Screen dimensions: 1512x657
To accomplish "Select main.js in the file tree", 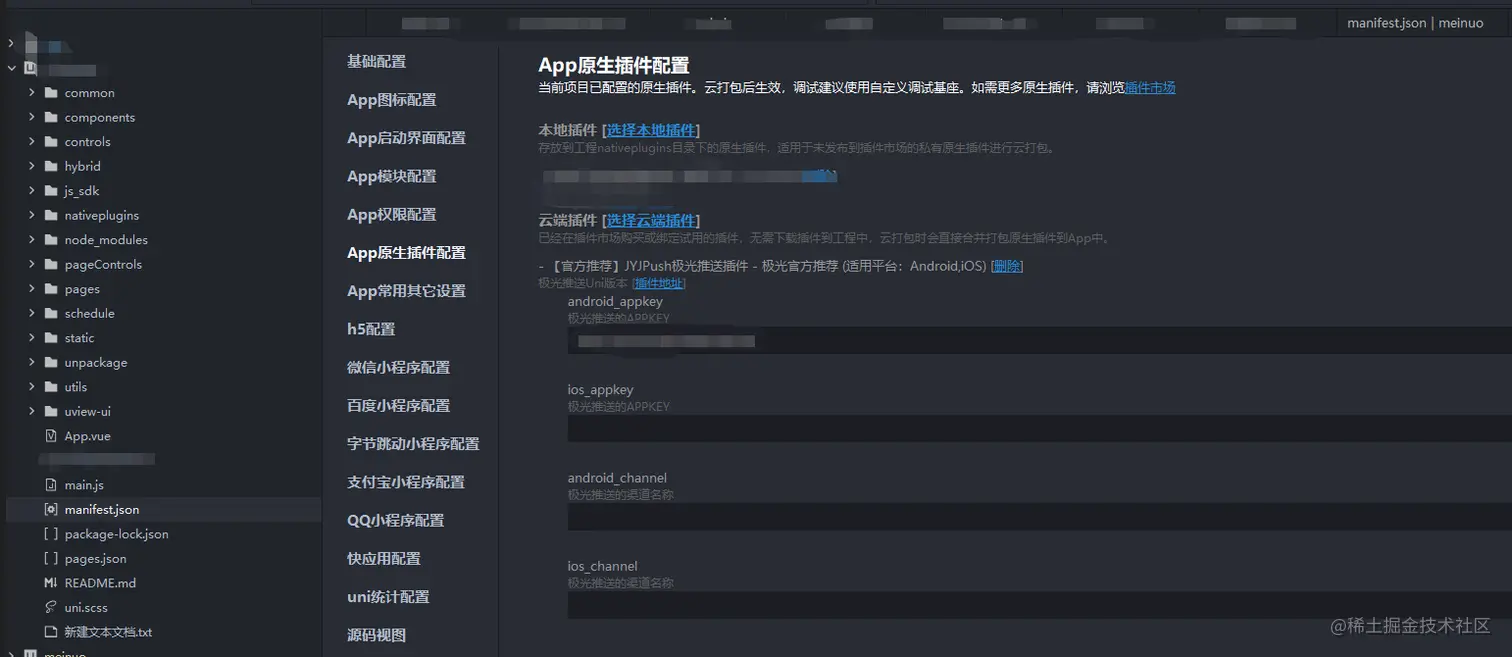I will click(x=84, y=485).
